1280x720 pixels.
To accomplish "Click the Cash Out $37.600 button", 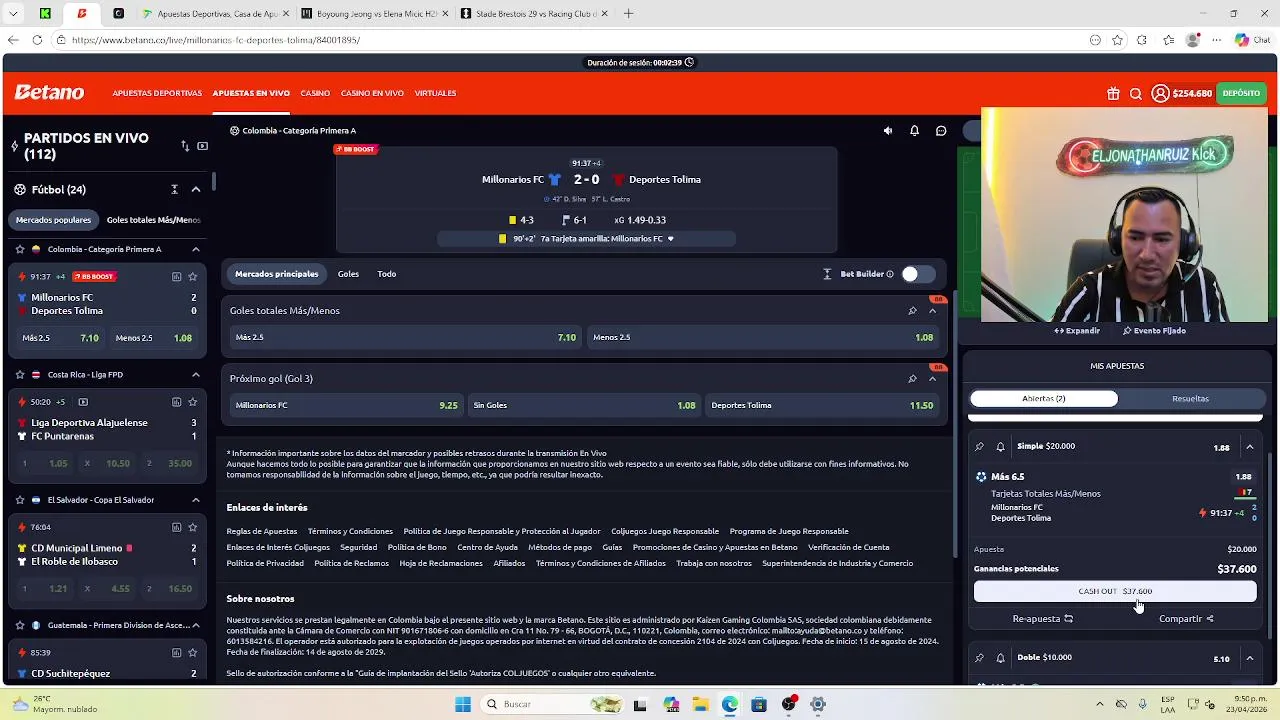I will [x=1115, y=591].
